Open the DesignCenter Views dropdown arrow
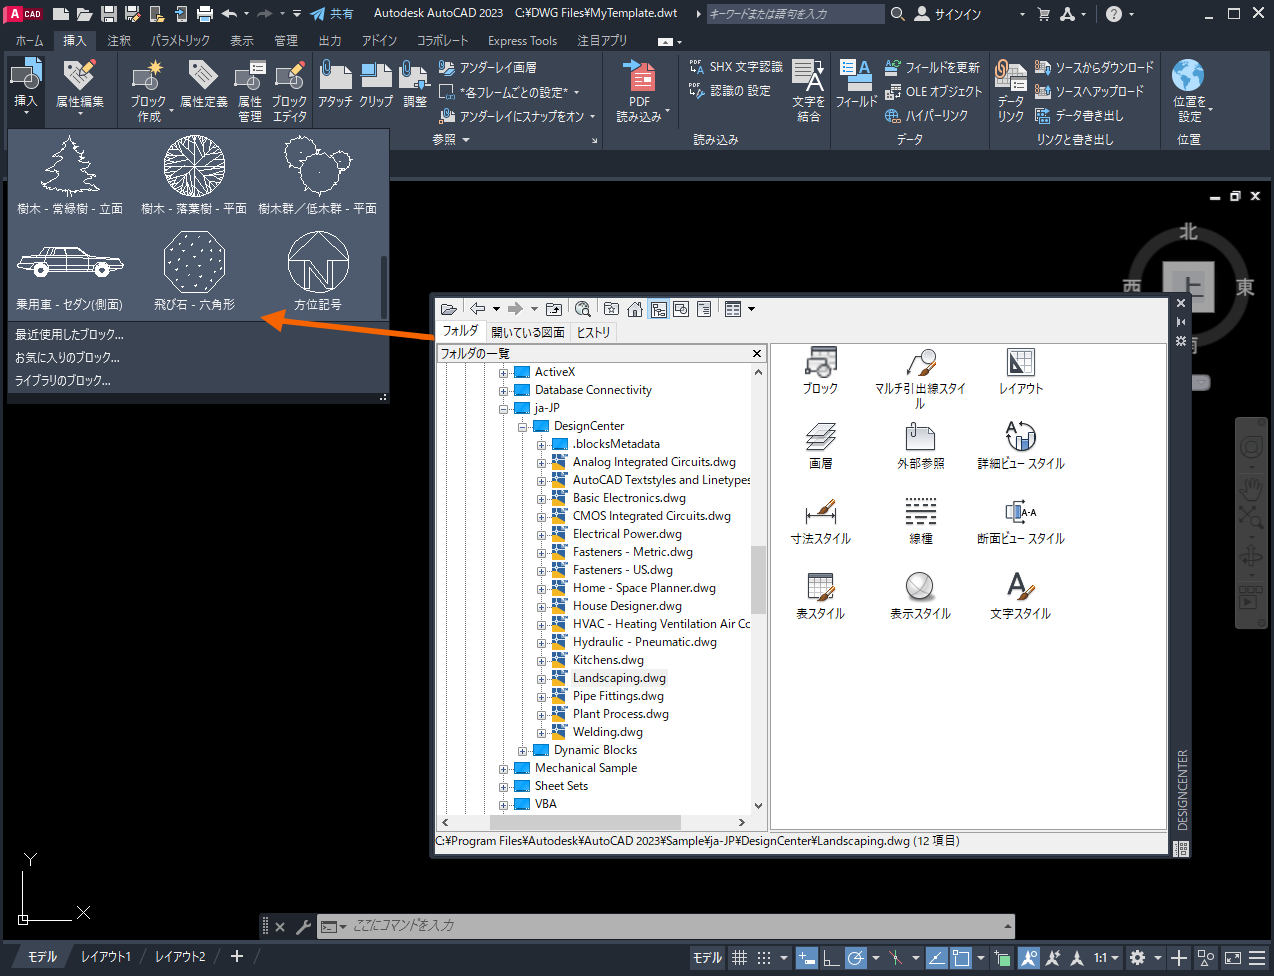This screenshot has height=976, width=1274. point(751,309)
